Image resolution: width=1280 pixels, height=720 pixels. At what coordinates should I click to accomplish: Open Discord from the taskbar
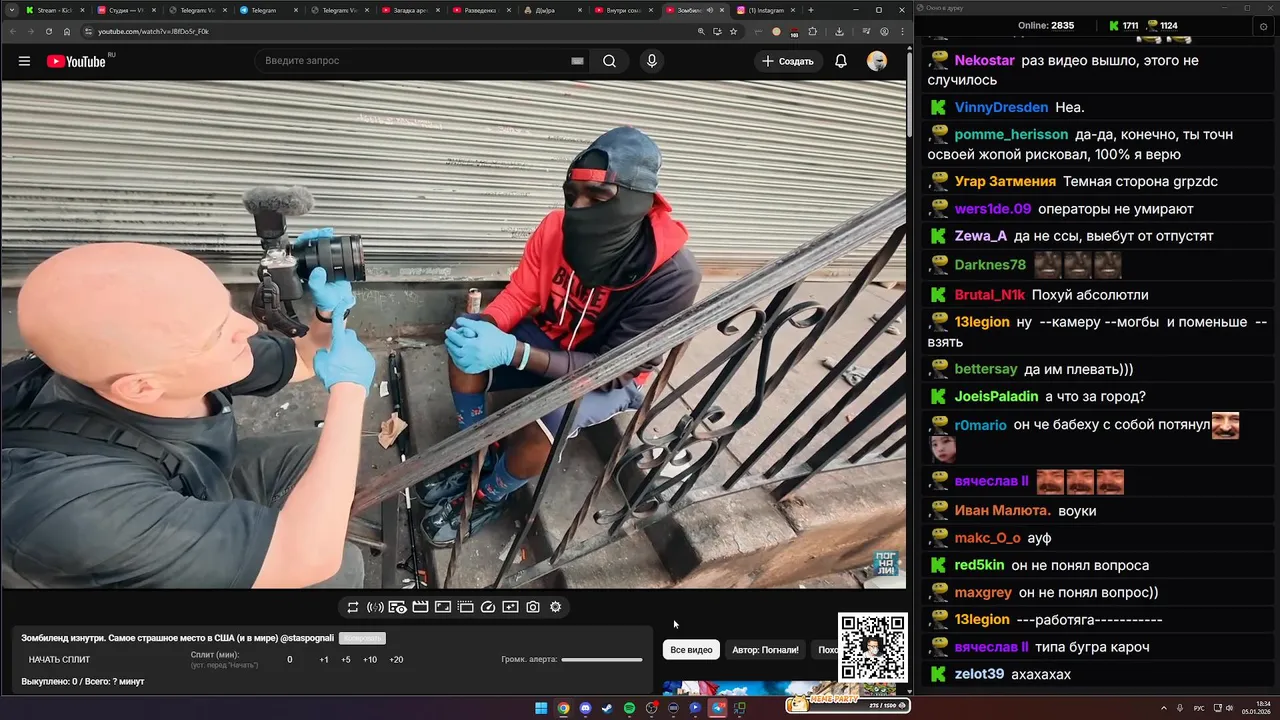coord(585,708)
